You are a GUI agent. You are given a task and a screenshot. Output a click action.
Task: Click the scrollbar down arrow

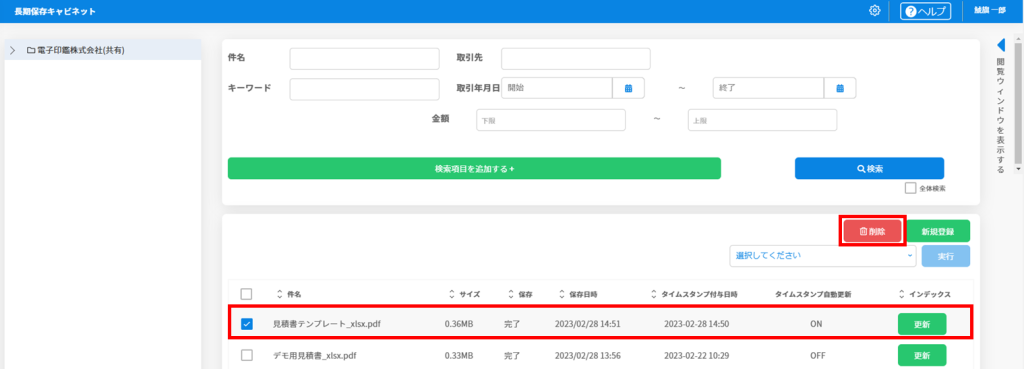pyautogui.click(x=1017, y=168)
